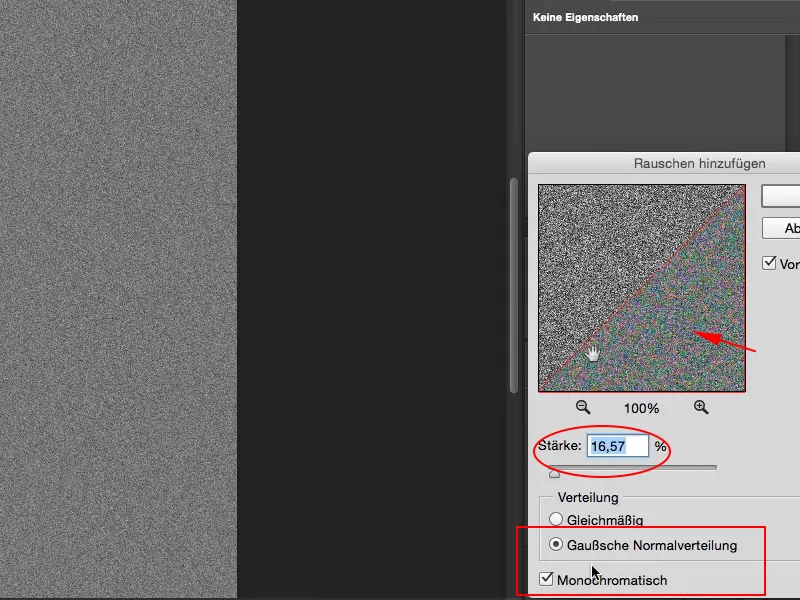The width and height of the screenshot is (800, 600).
Task: Click the OK button above Abbrechen
Action: 781,196
